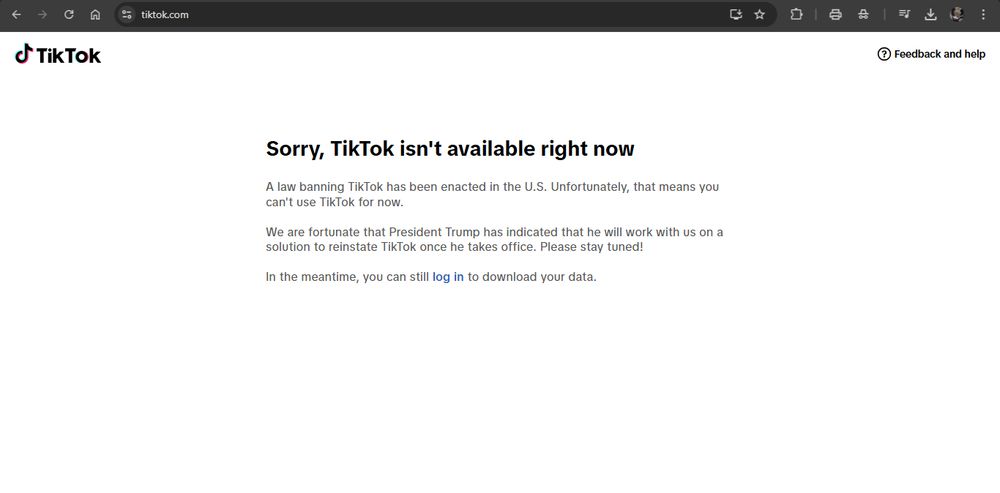
Task: Reload the tiktok.com page
Action: 69,14
